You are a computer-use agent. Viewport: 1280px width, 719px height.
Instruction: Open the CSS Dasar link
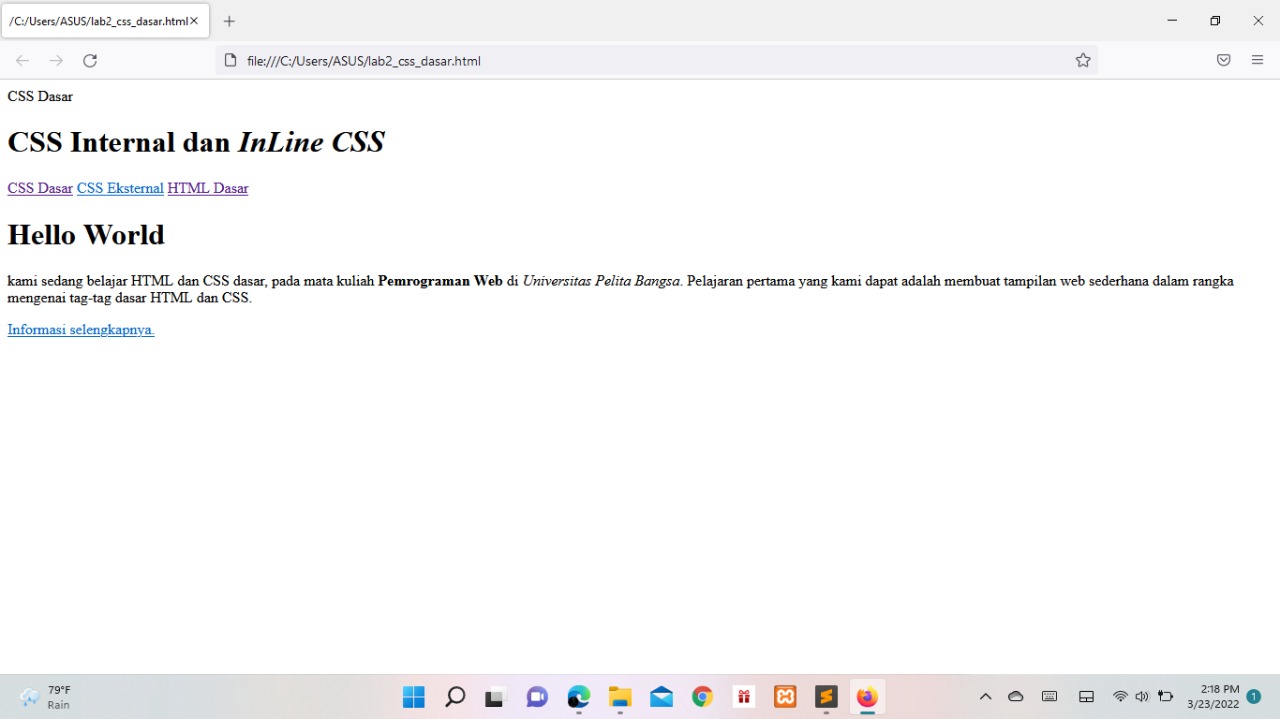40,188
